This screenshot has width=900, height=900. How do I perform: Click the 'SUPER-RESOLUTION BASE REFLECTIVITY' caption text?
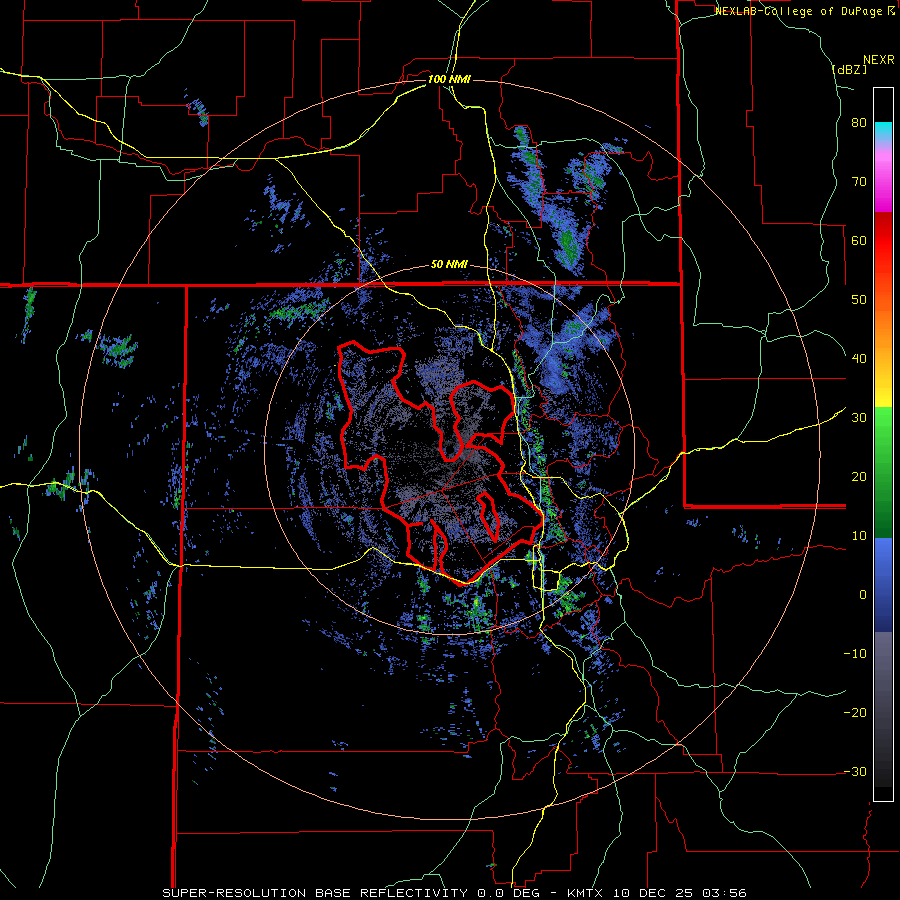coord(315,893)
